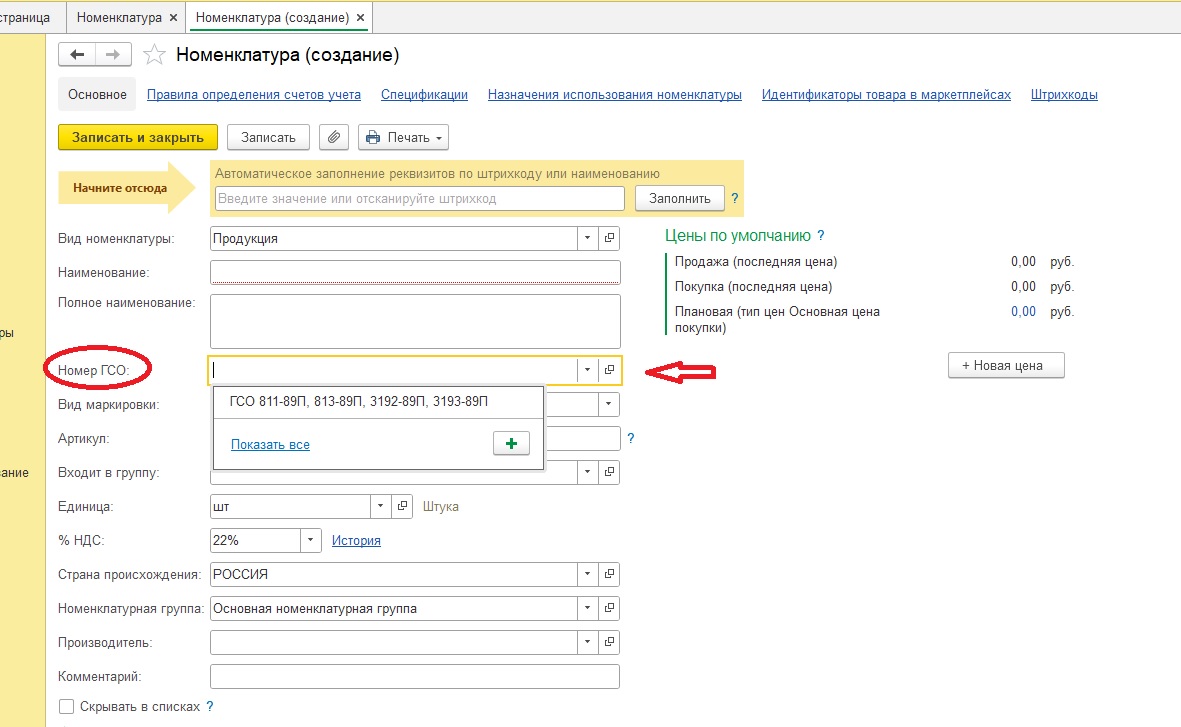Toggle the Скрывать в списках checkbox
The height and width of the screenshot is (727, 1181).
click(66, 706)
